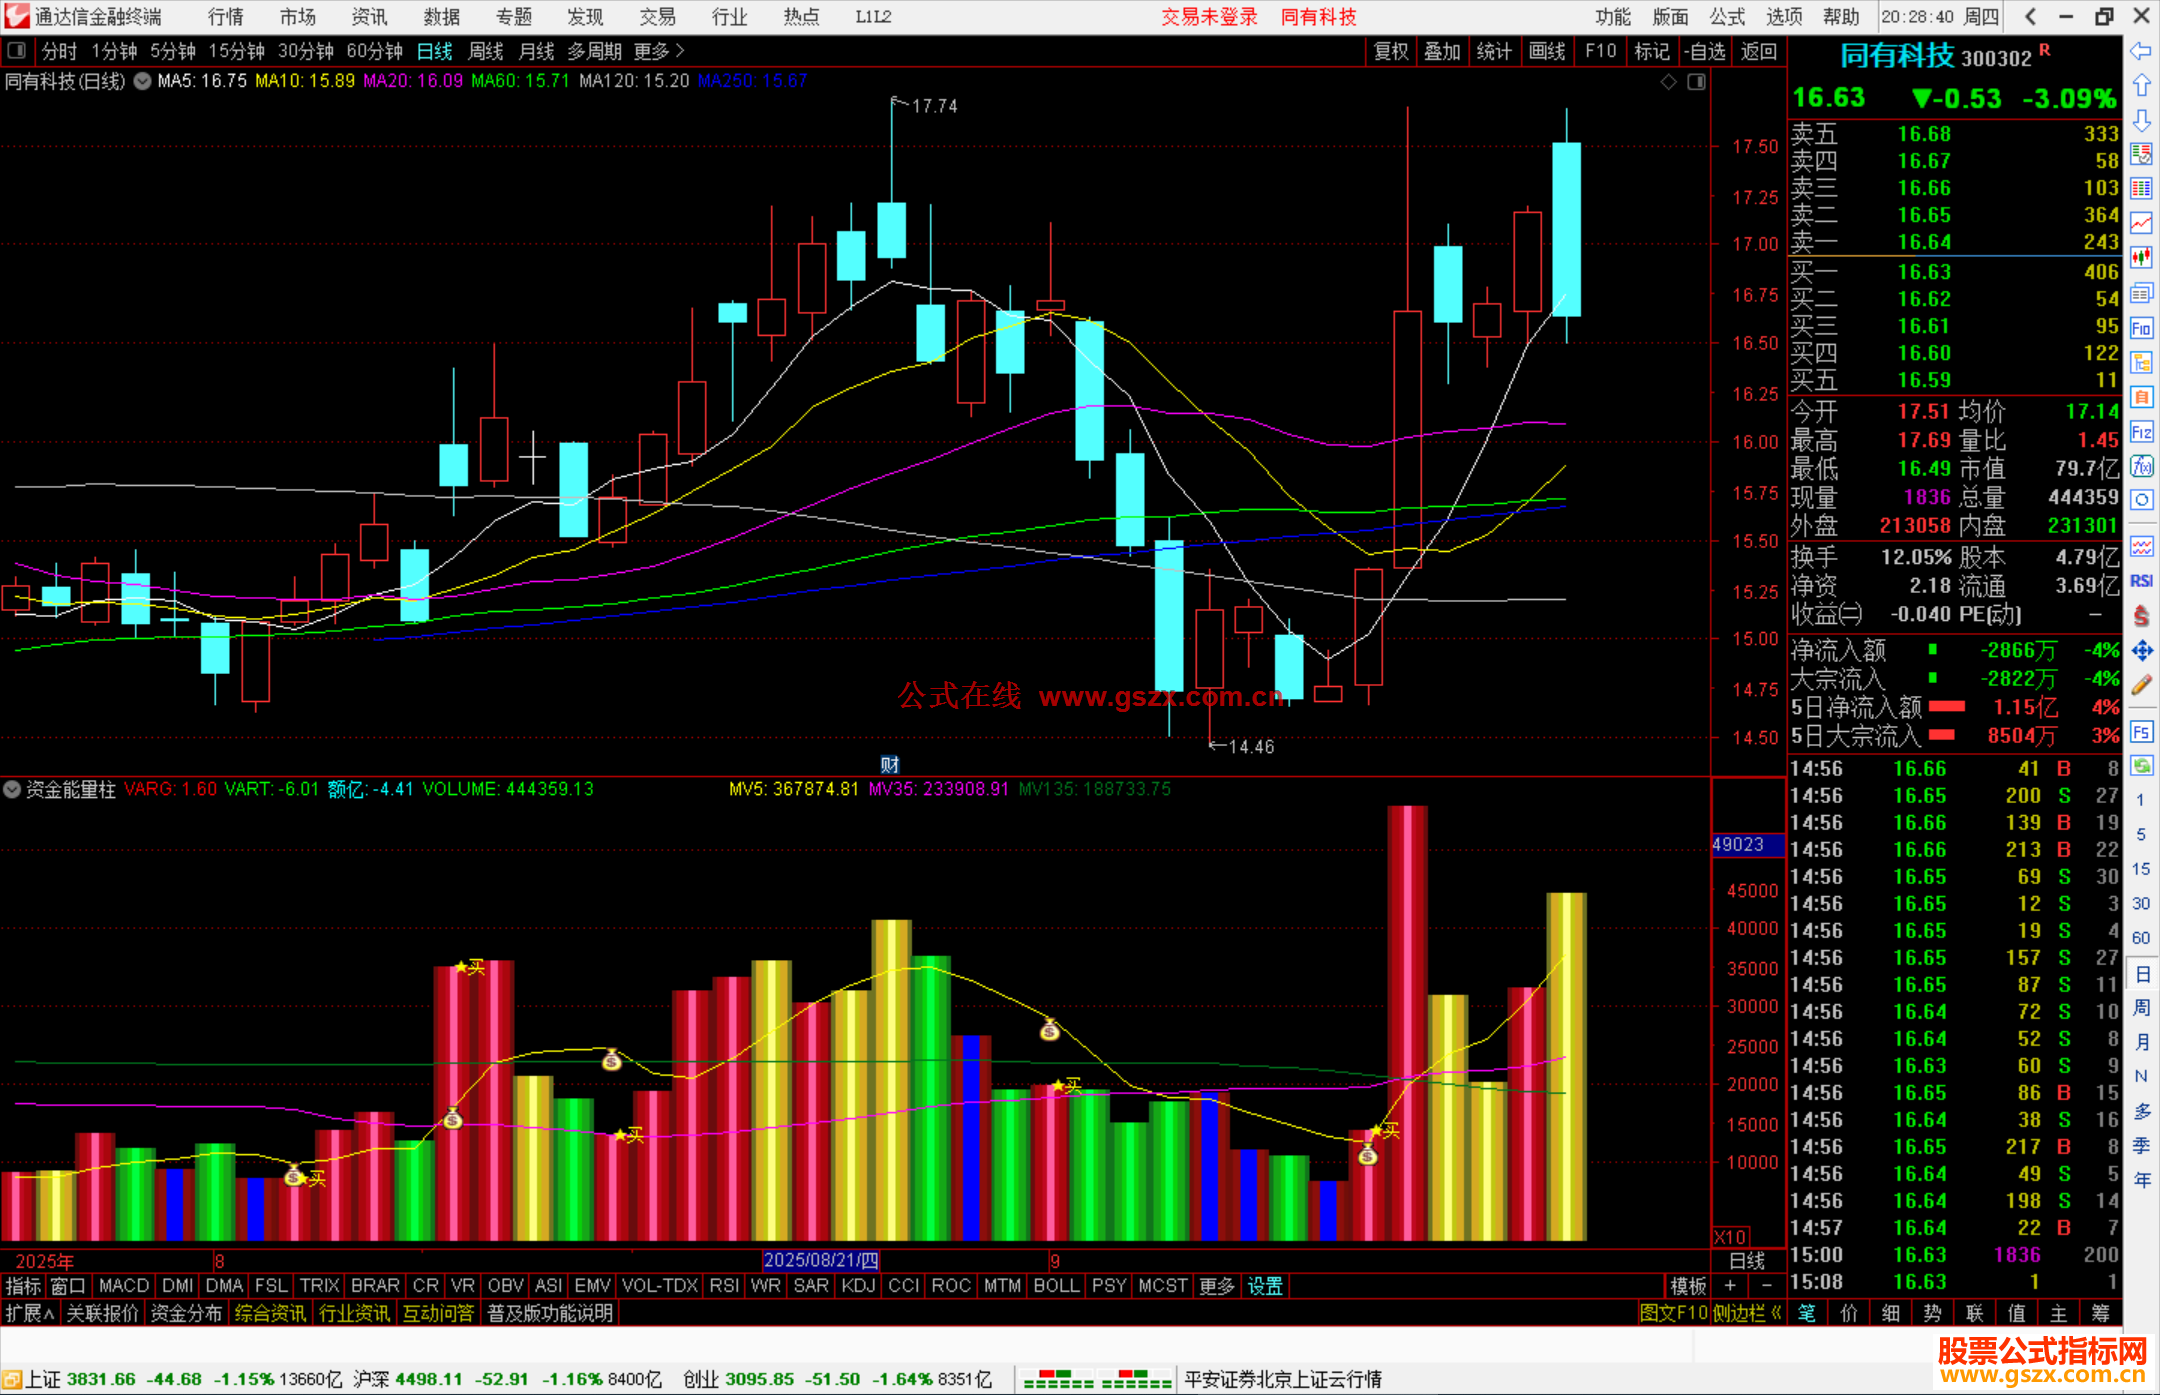Click the 设置 settings button in indicator bar
The image size is (2160, 1395).
(1265, 1286)
